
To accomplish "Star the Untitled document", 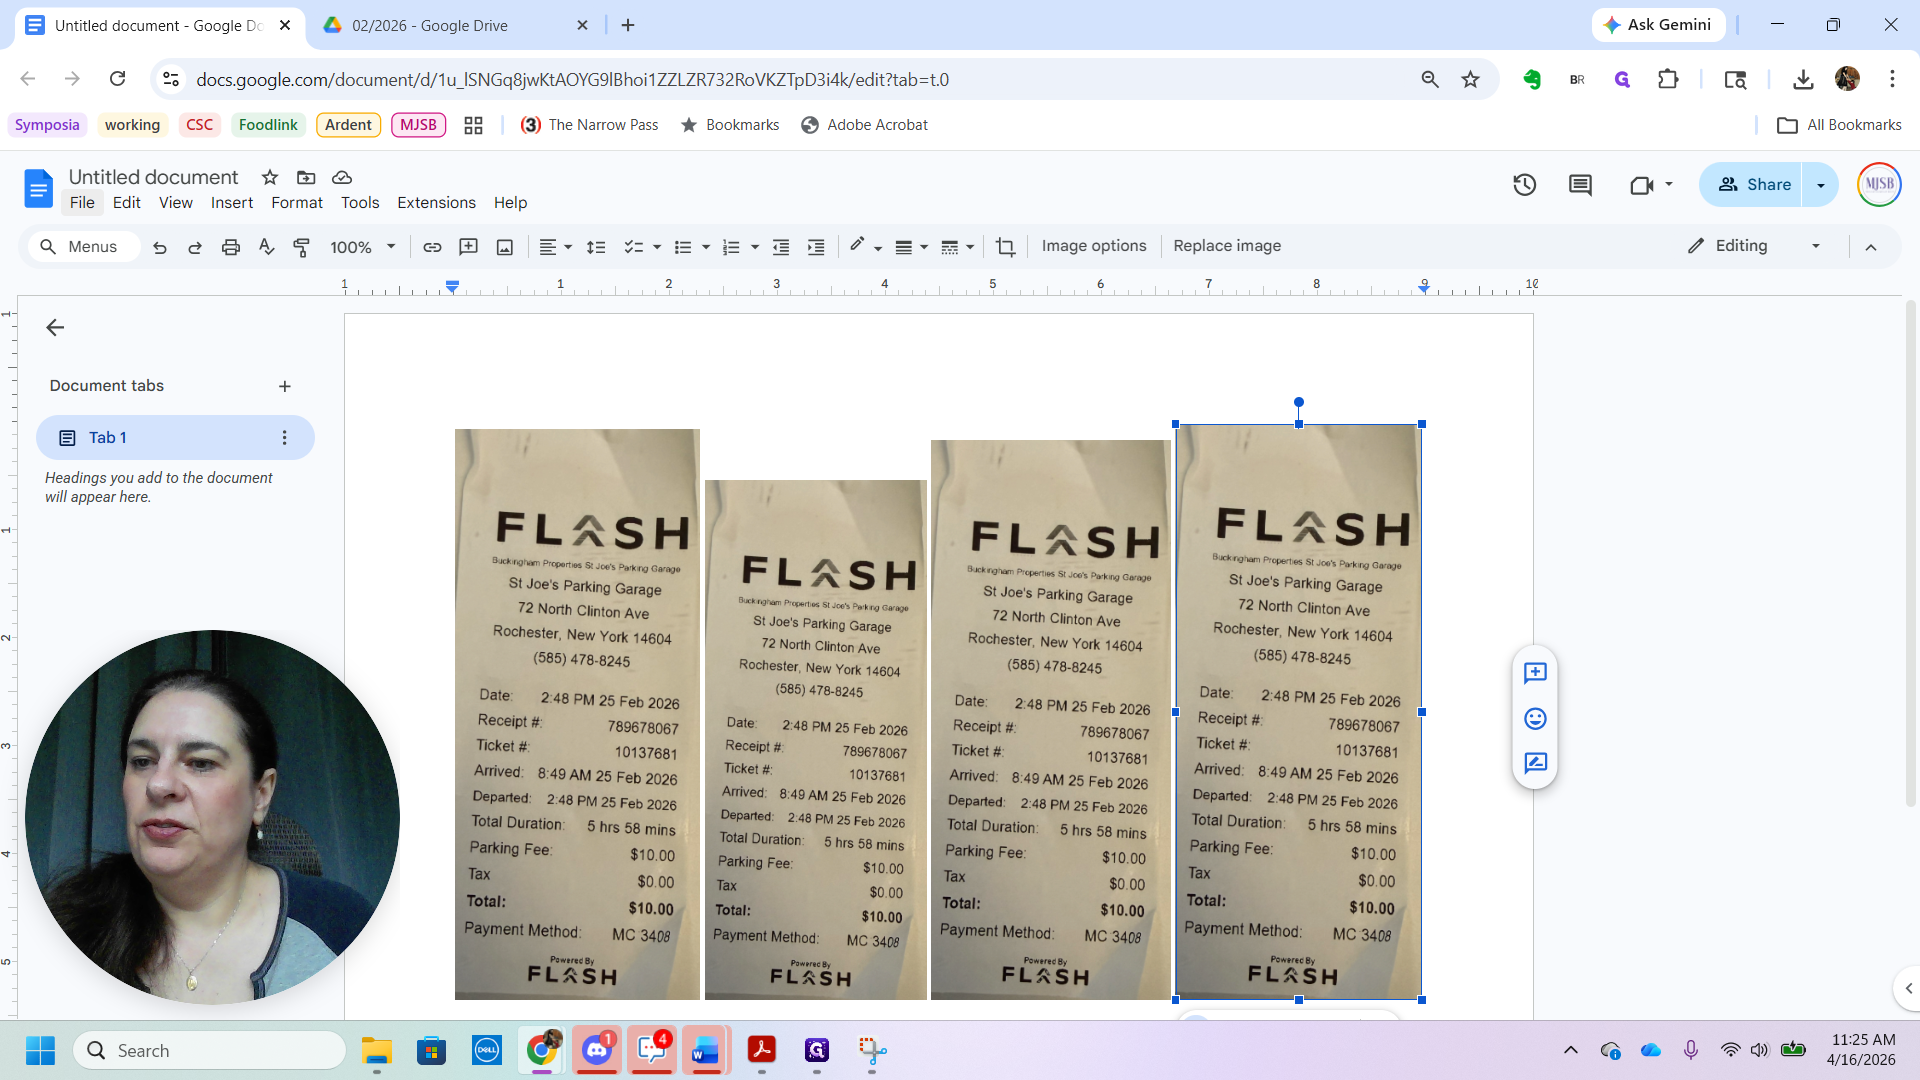I will [x=270, y=177].
